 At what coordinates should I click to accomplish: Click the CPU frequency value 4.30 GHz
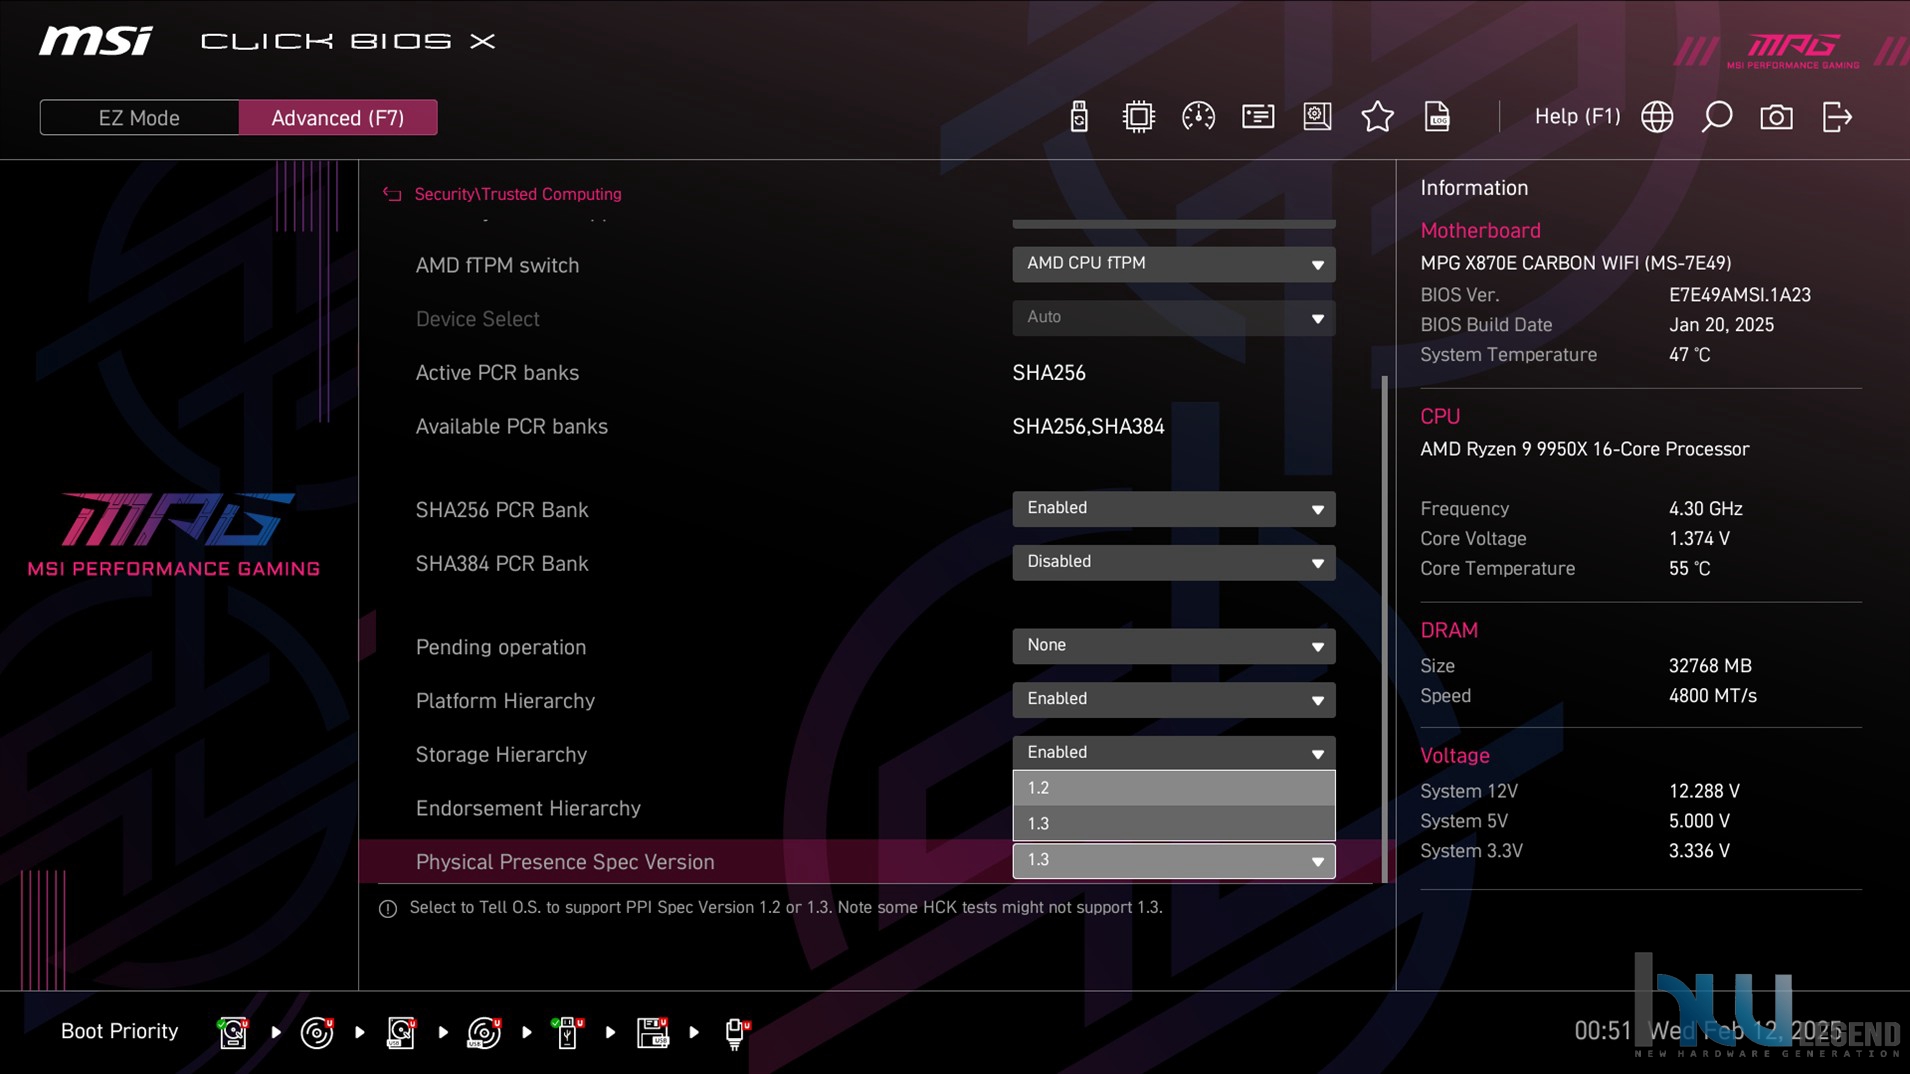[1705, 509]
